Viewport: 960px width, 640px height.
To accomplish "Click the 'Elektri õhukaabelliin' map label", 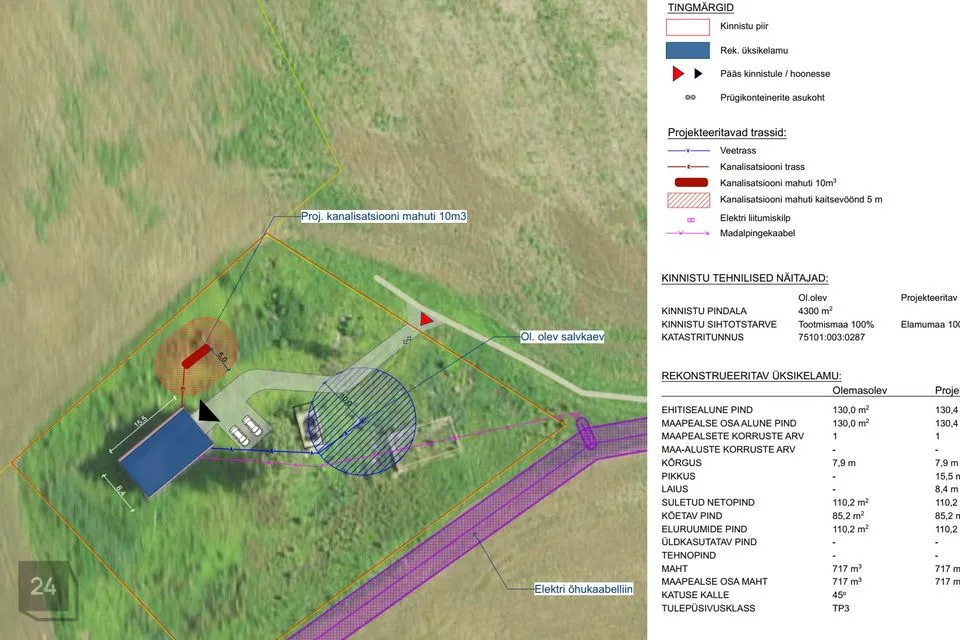I will pyautogui.click(x=583, y=589).
